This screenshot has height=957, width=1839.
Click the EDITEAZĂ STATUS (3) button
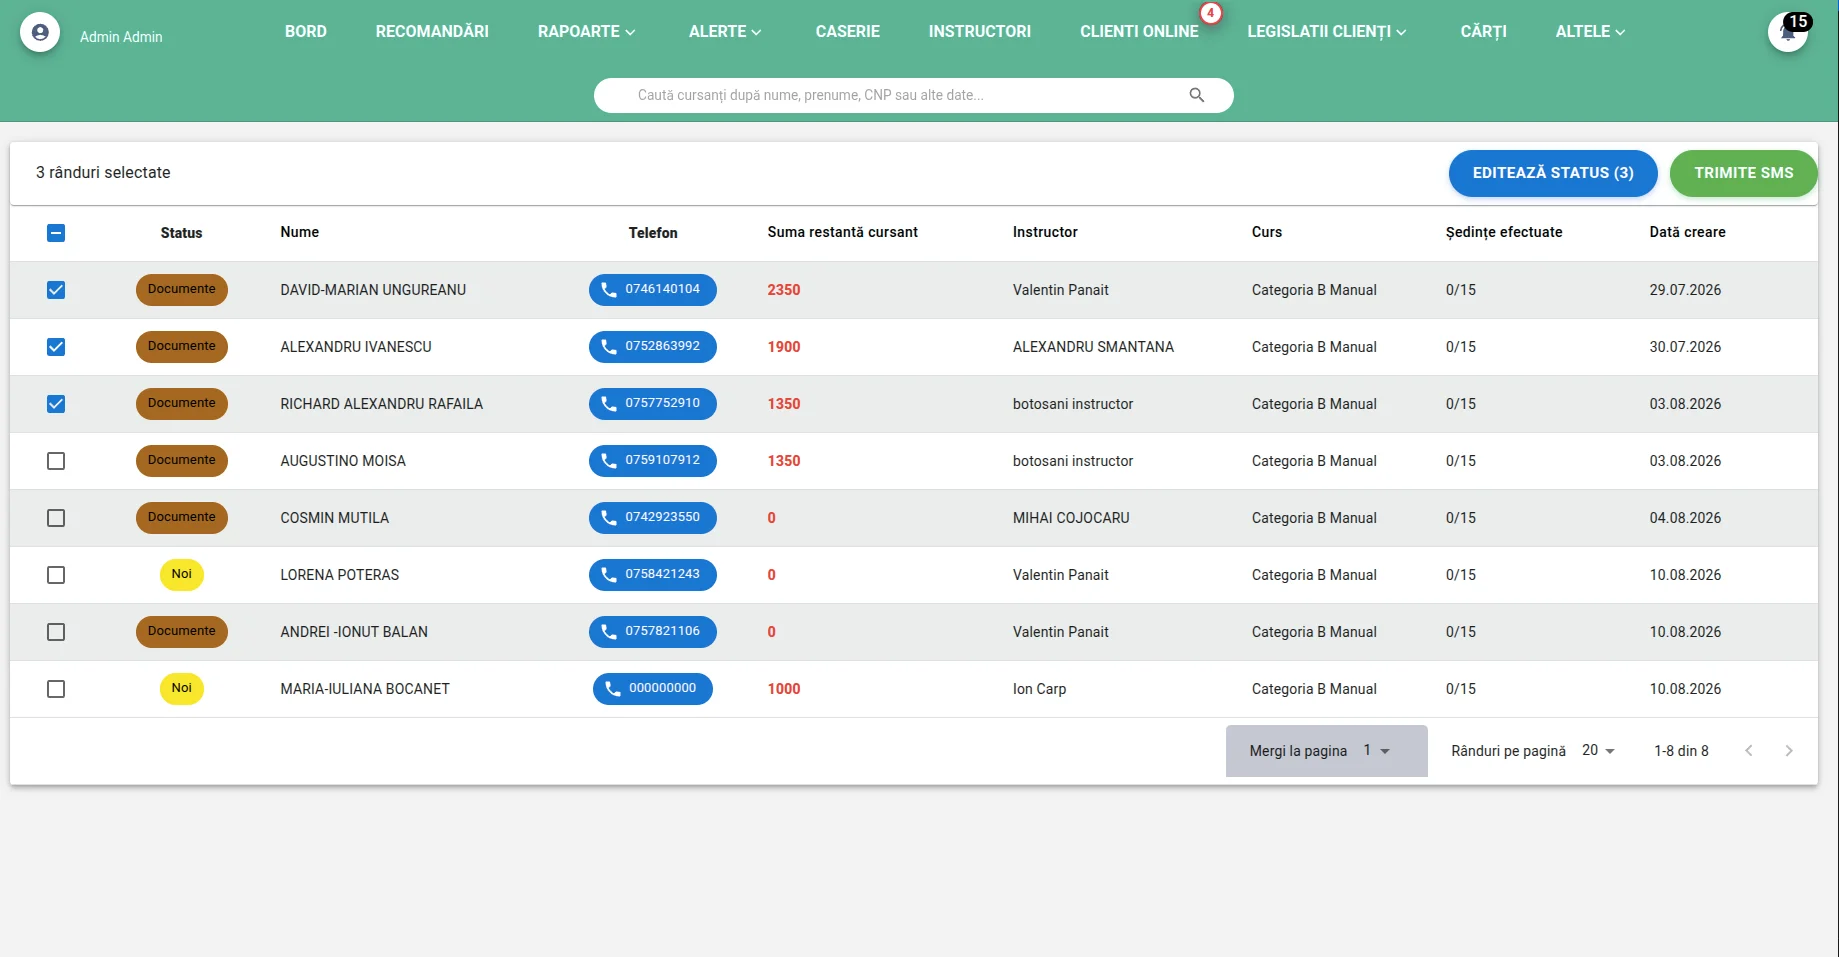[1553, 173]
